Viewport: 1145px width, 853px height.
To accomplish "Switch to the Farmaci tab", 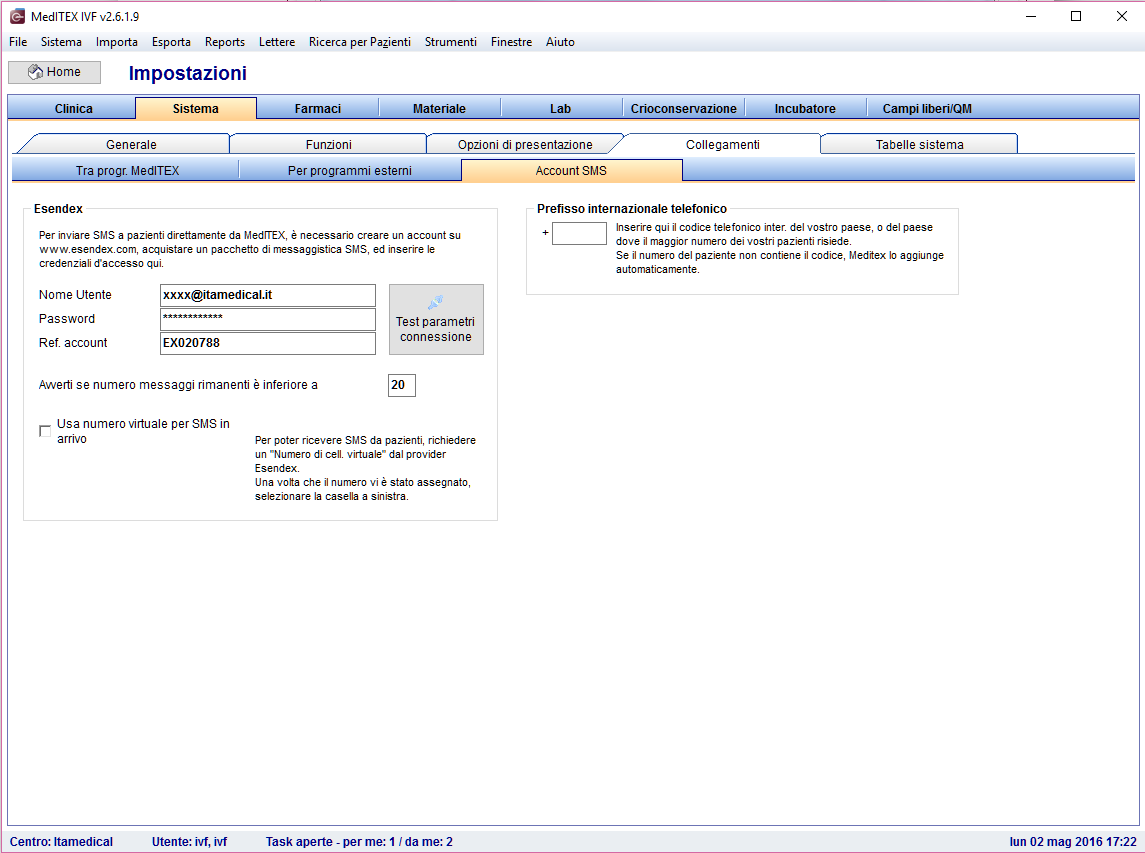I will pos(318,108).
